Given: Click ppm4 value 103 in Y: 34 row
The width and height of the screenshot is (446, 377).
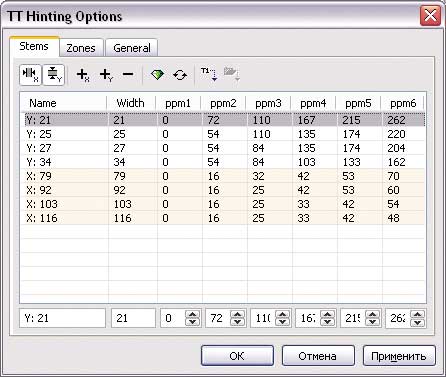Looking at the screenshot, I should (306, 162).
